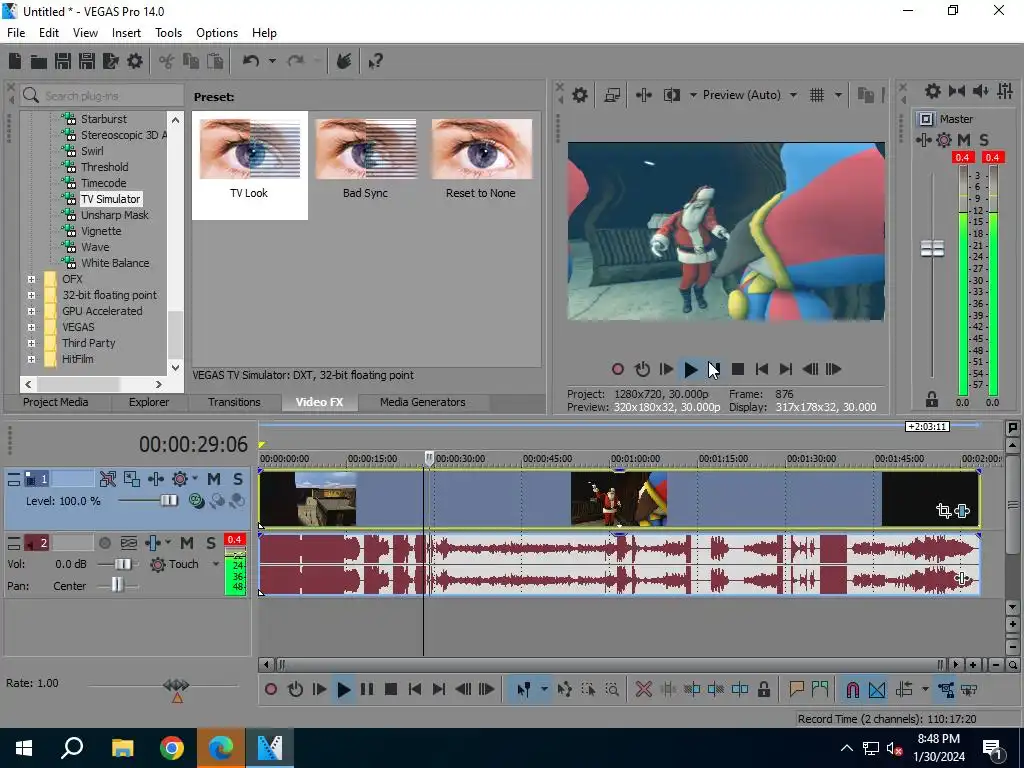Click the Master volume fader

[932, 248]
